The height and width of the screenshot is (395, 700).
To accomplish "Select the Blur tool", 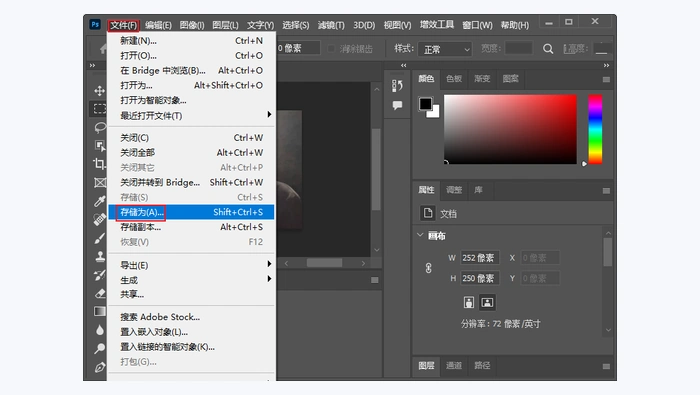I will tap(100, 330).
